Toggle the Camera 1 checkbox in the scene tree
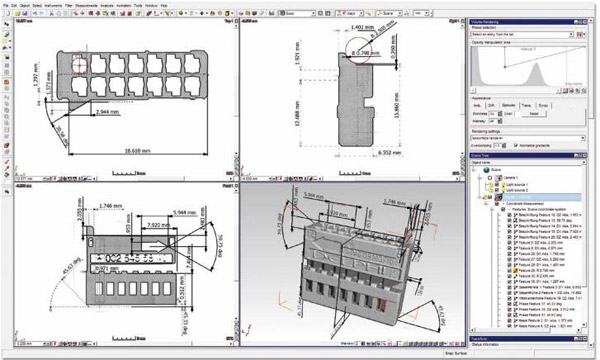Image resolution: width=600 pixels, height=360 pixels. click(x=490, y=178)
